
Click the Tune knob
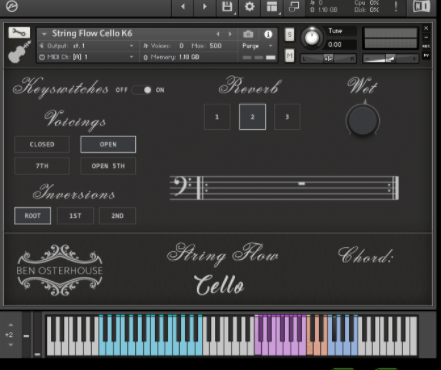[312, 37]
